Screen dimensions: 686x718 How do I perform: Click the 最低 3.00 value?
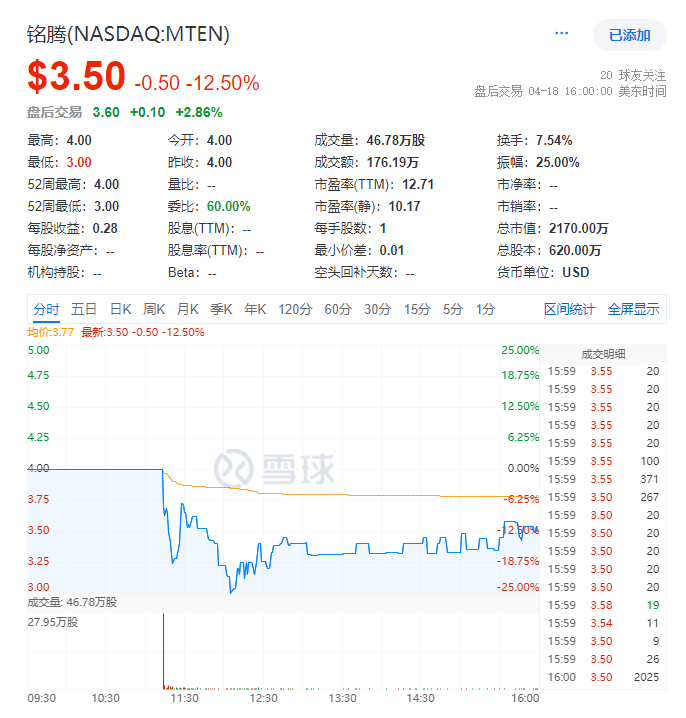[x=79, y=162]
